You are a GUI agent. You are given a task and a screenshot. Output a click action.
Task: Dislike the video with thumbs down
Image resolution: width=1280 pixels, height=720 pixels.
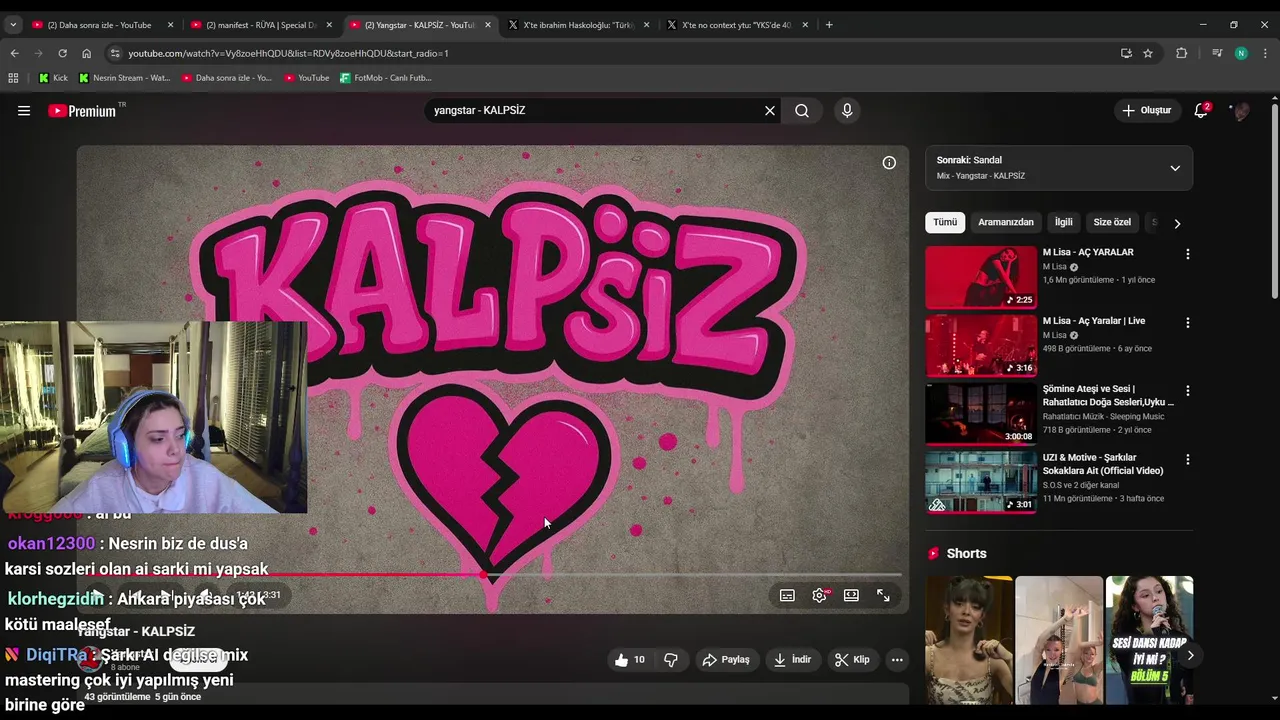(x=671, y=660)
